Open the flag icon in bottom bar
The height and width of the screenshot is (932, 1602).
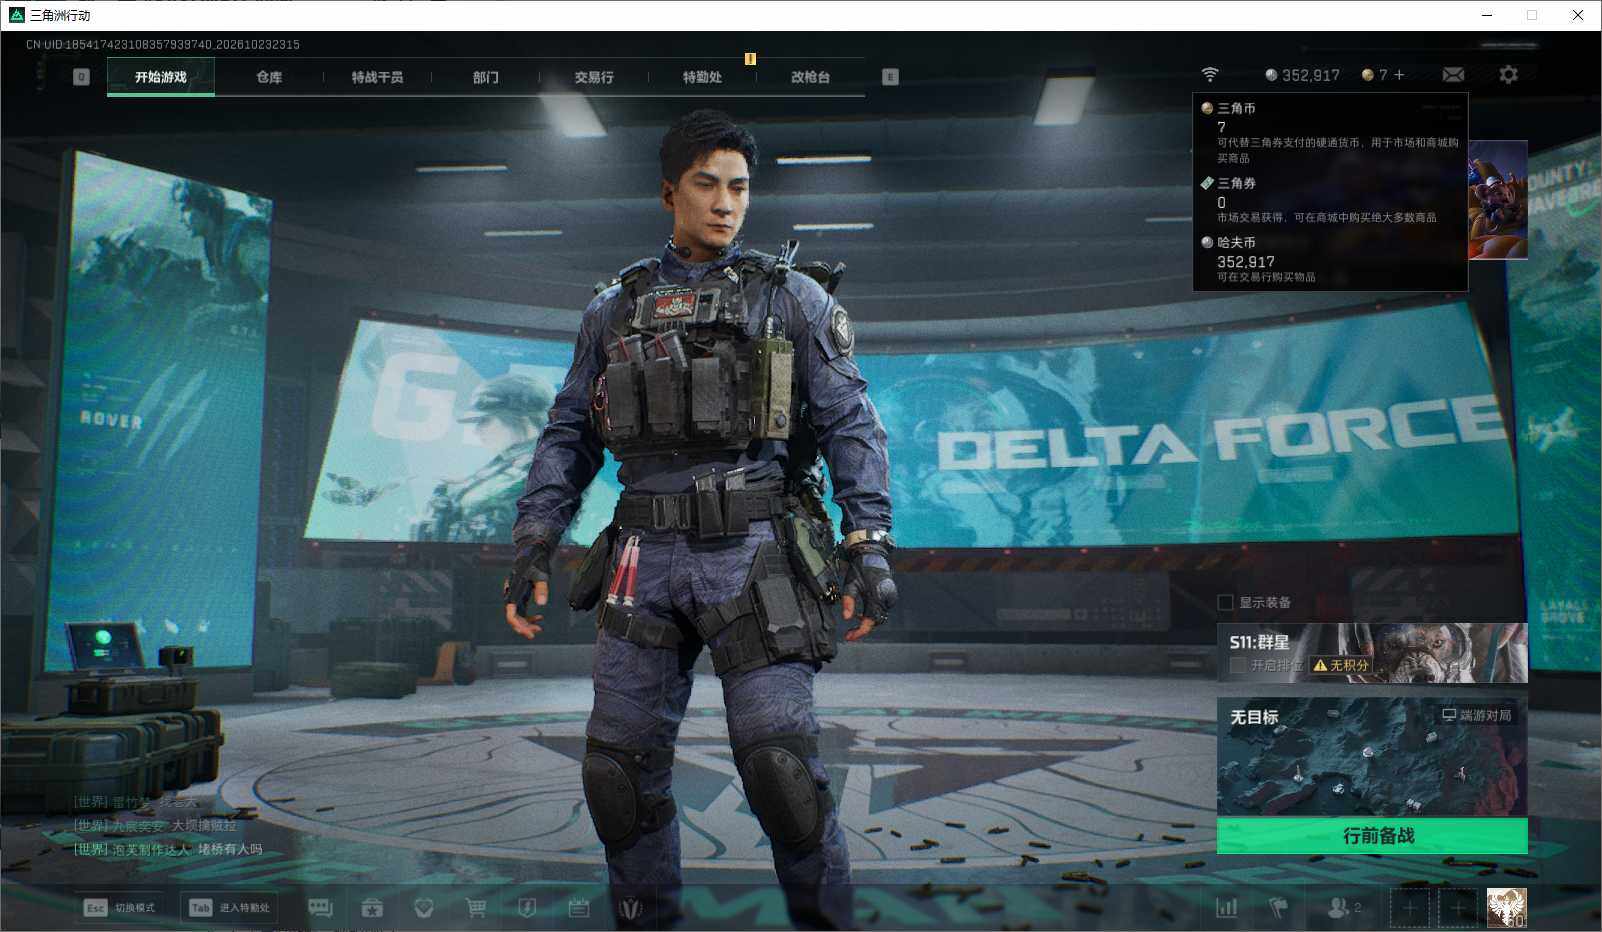click(1278, 908)
